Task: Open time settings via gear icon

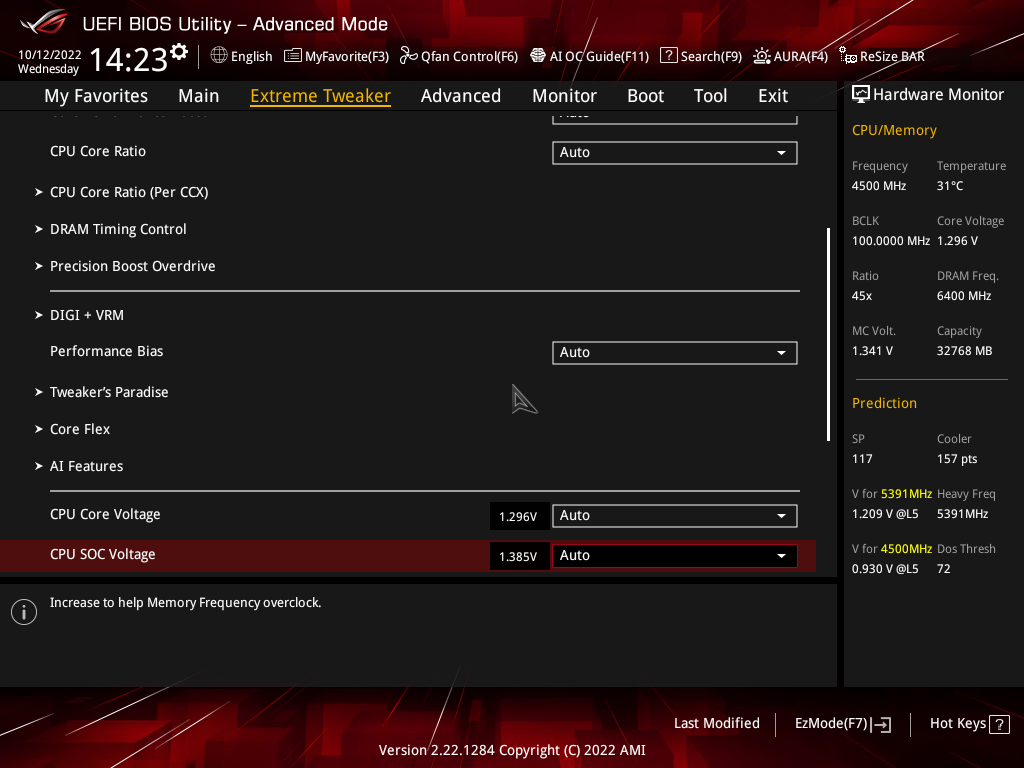Action: pyautogui.click(x=179, y=52)
